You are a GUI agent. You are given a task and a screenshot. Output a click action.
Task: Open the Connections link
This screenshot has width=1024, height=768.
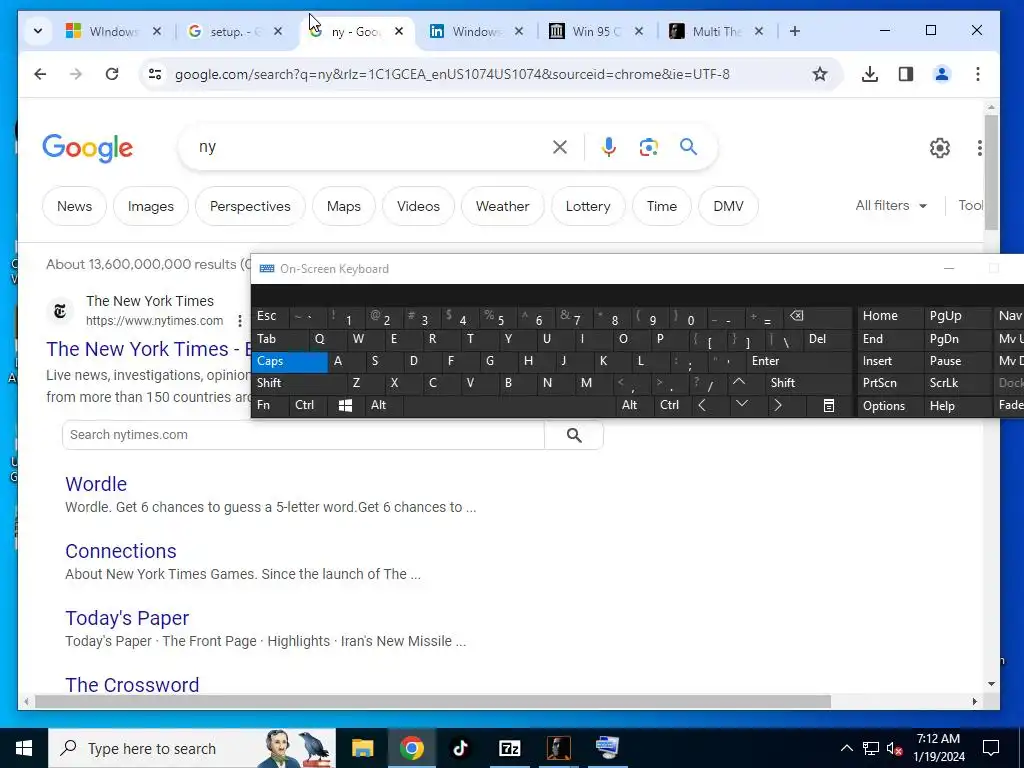coord(121,551)
